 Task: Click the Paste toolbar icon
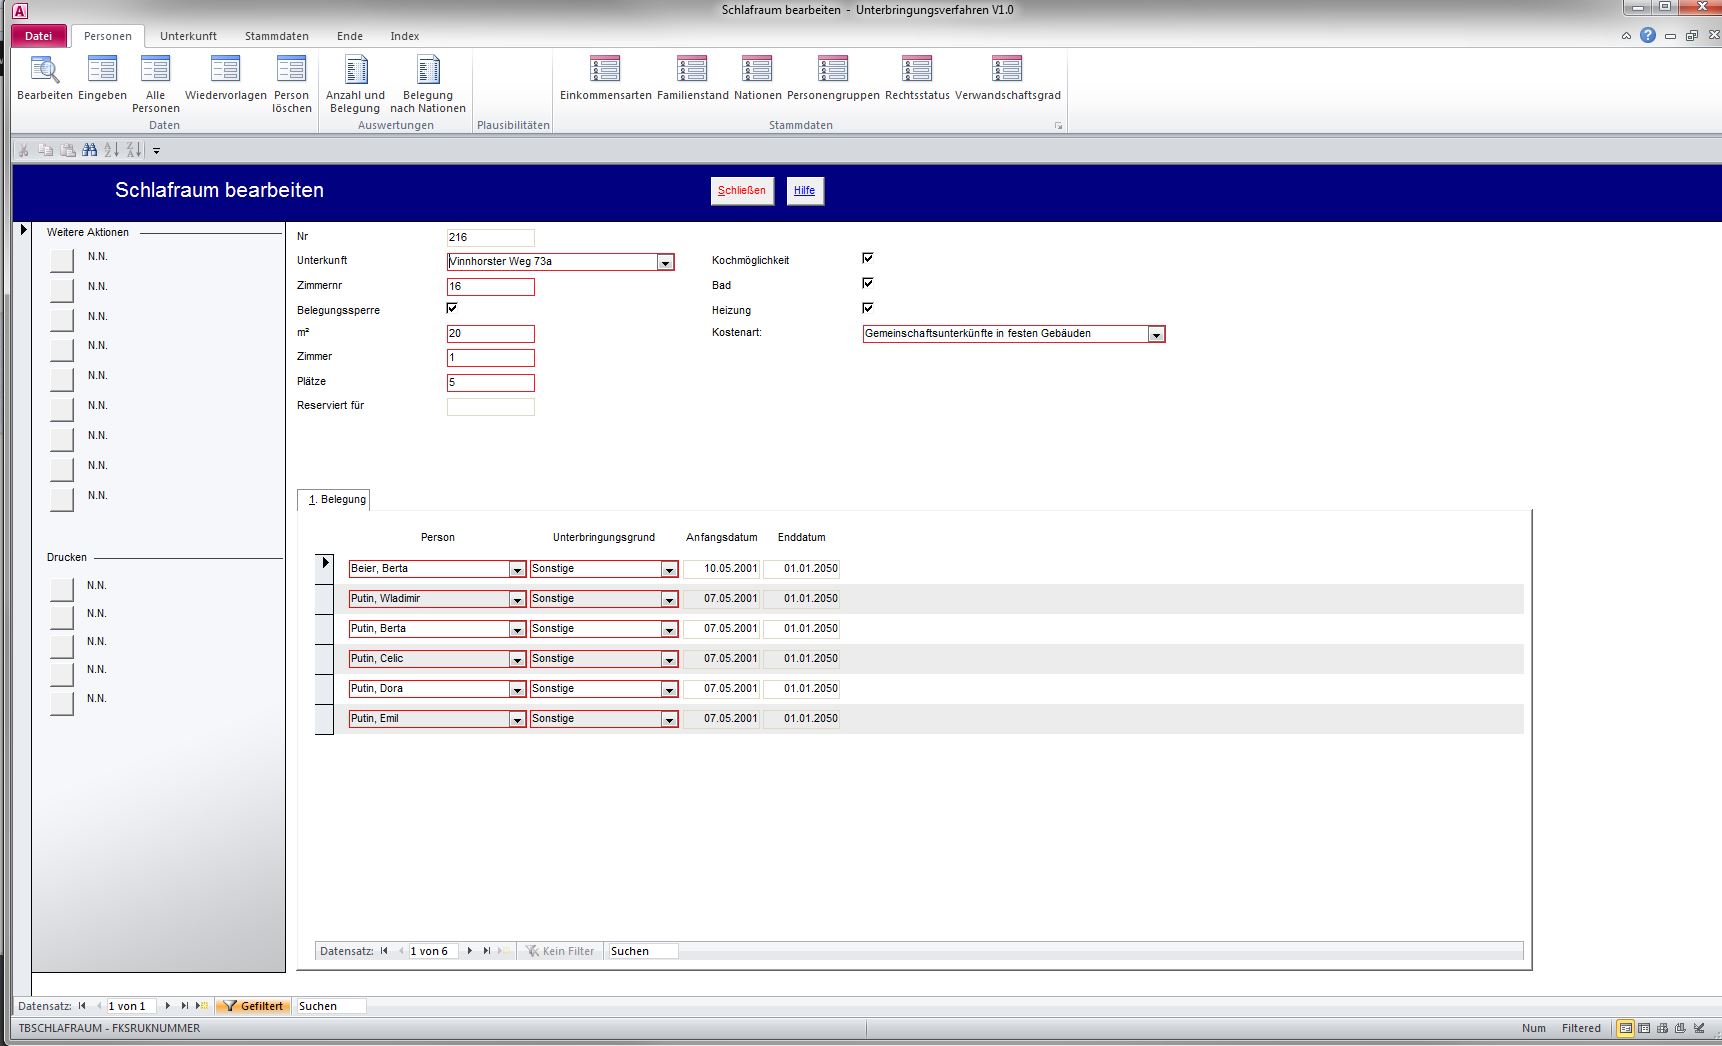pos(68,150)
